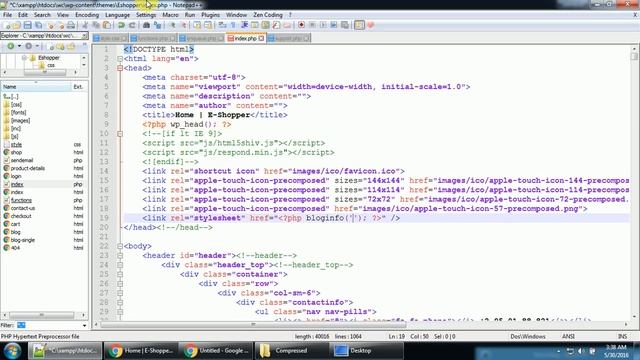Collapse the html tag fold on line 2

[120, 59]
